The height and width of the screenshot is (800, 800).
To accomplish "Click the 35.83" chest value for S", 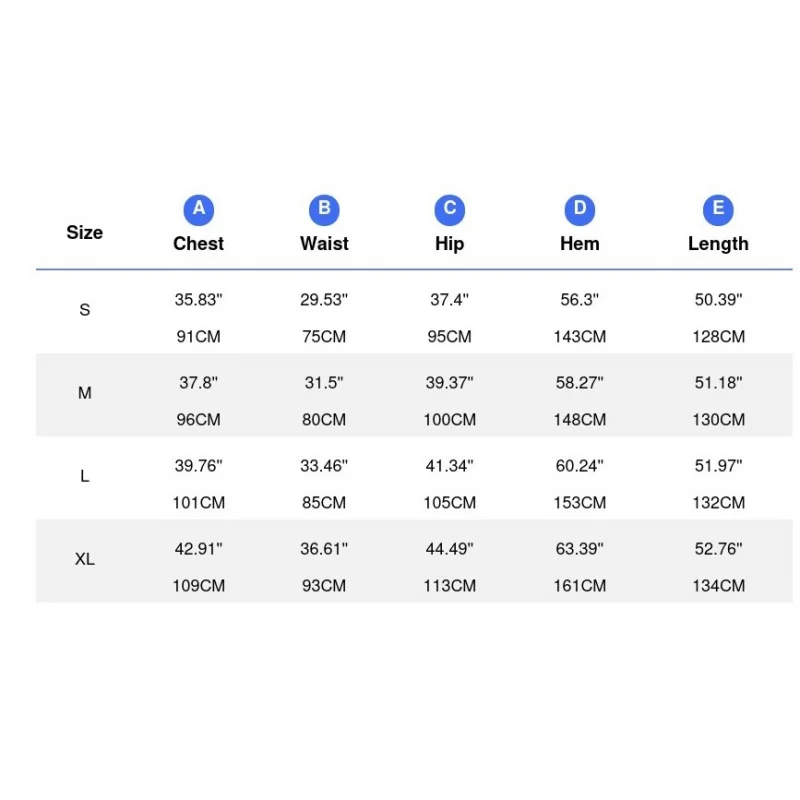I will point(198,299).
